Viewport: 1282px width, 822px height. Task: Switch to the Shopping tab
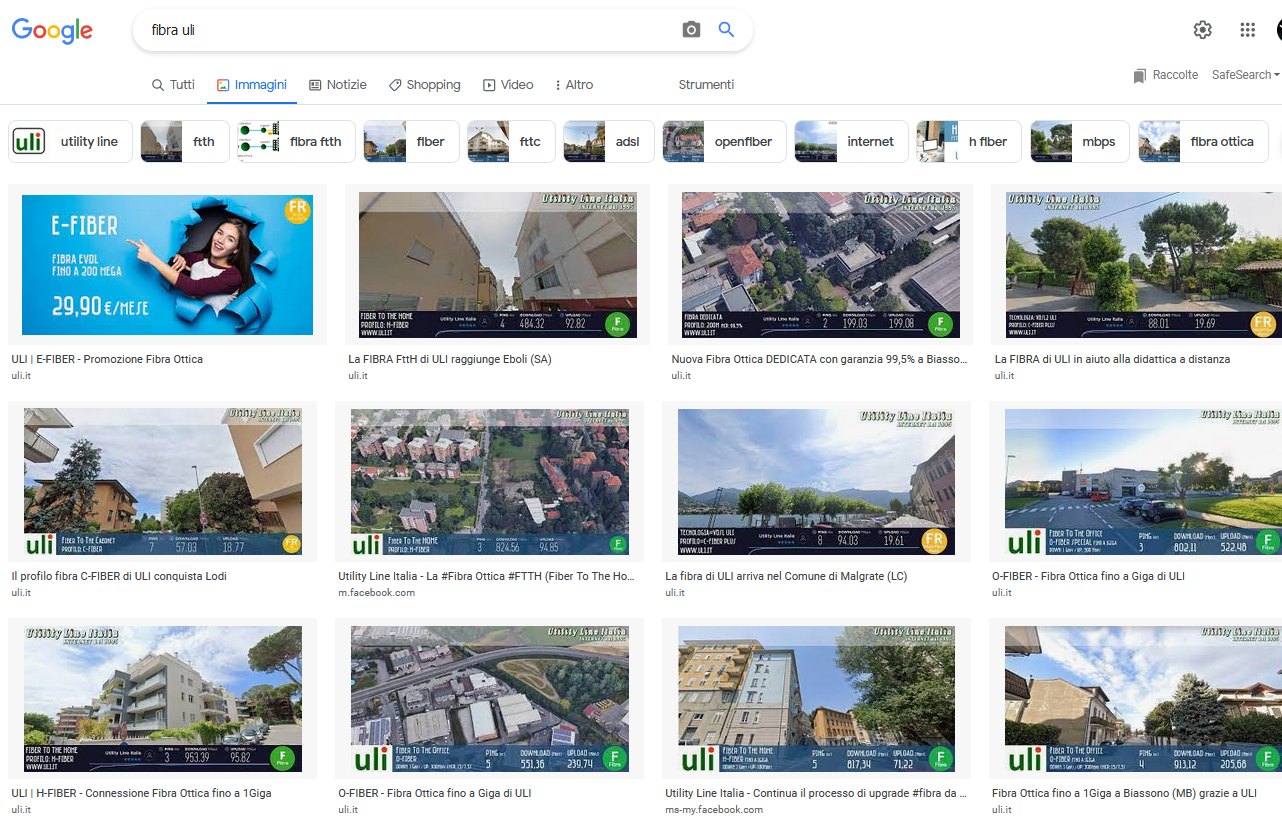pyautogui.click(x=425, y=85)
